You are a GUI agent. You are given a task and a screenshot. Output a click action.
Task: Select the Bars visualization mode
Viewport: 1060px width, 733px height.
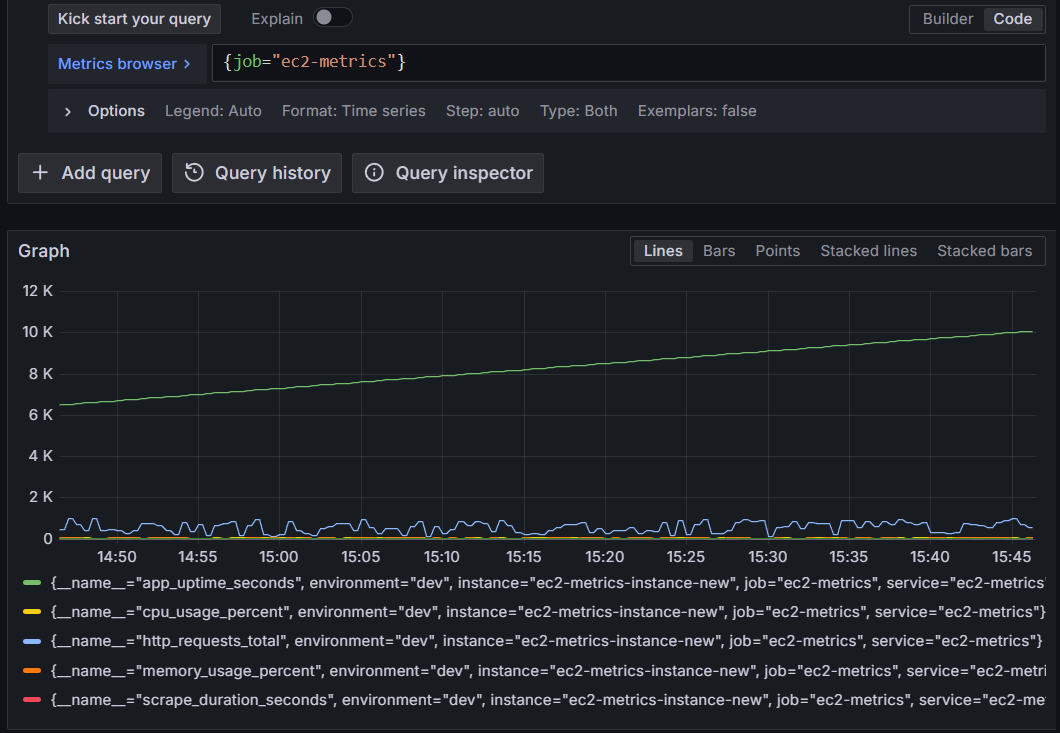(x=719, y=250)
